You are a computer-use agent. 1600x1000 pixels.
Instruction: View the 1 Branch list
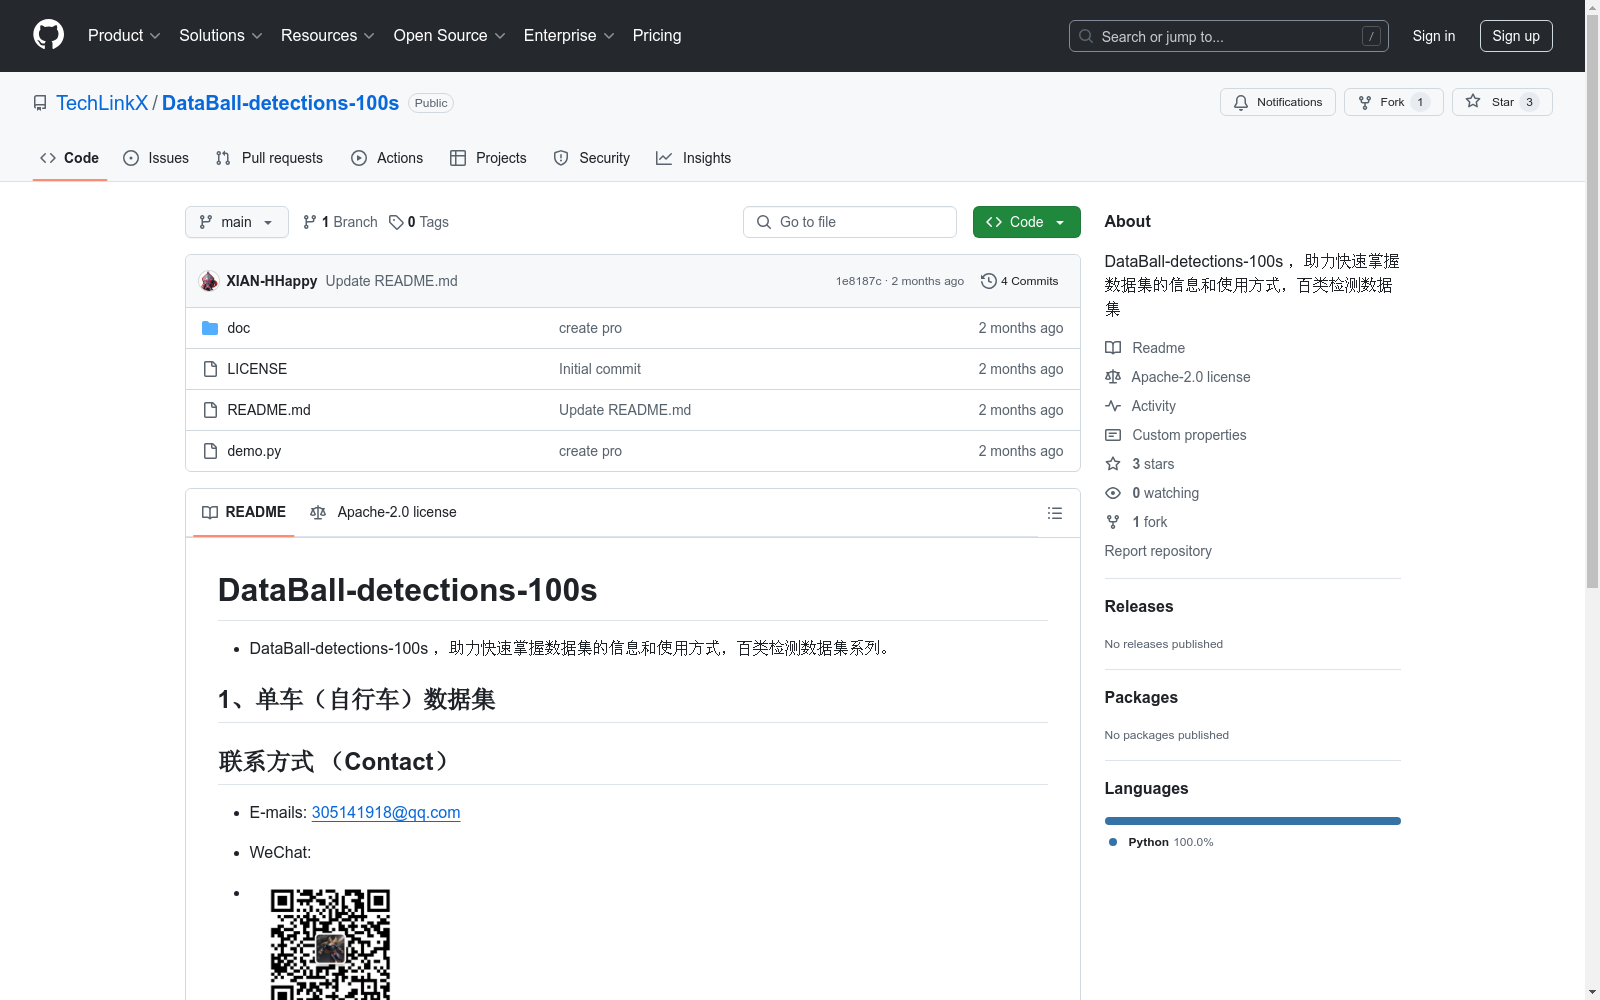(340, 222)
